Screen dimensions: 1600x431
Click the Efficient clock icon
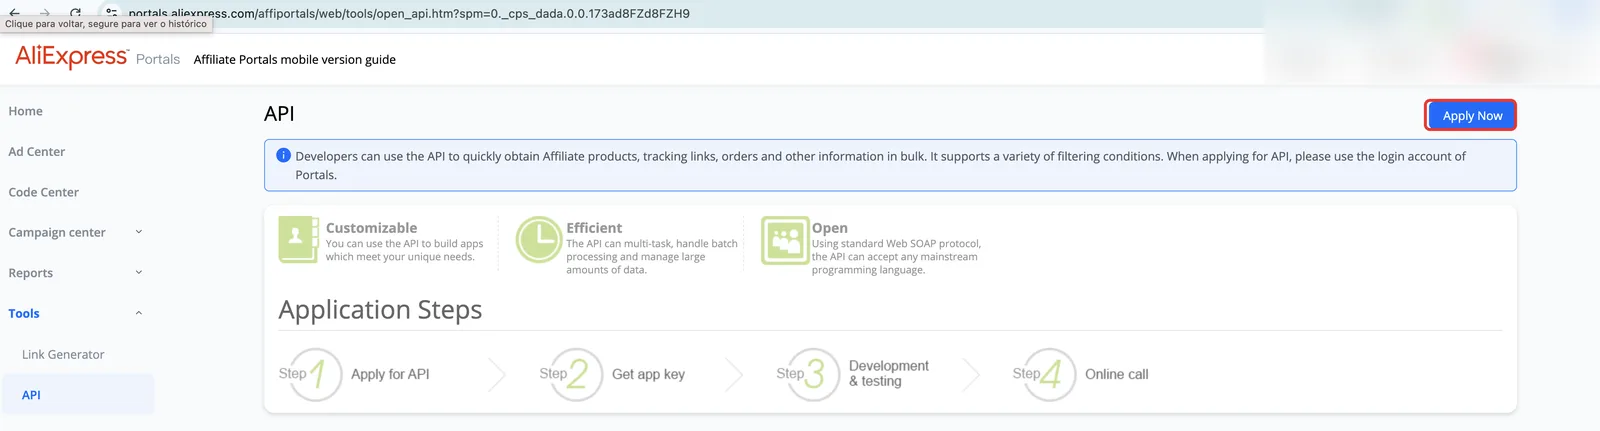click(x=538, y=240)
